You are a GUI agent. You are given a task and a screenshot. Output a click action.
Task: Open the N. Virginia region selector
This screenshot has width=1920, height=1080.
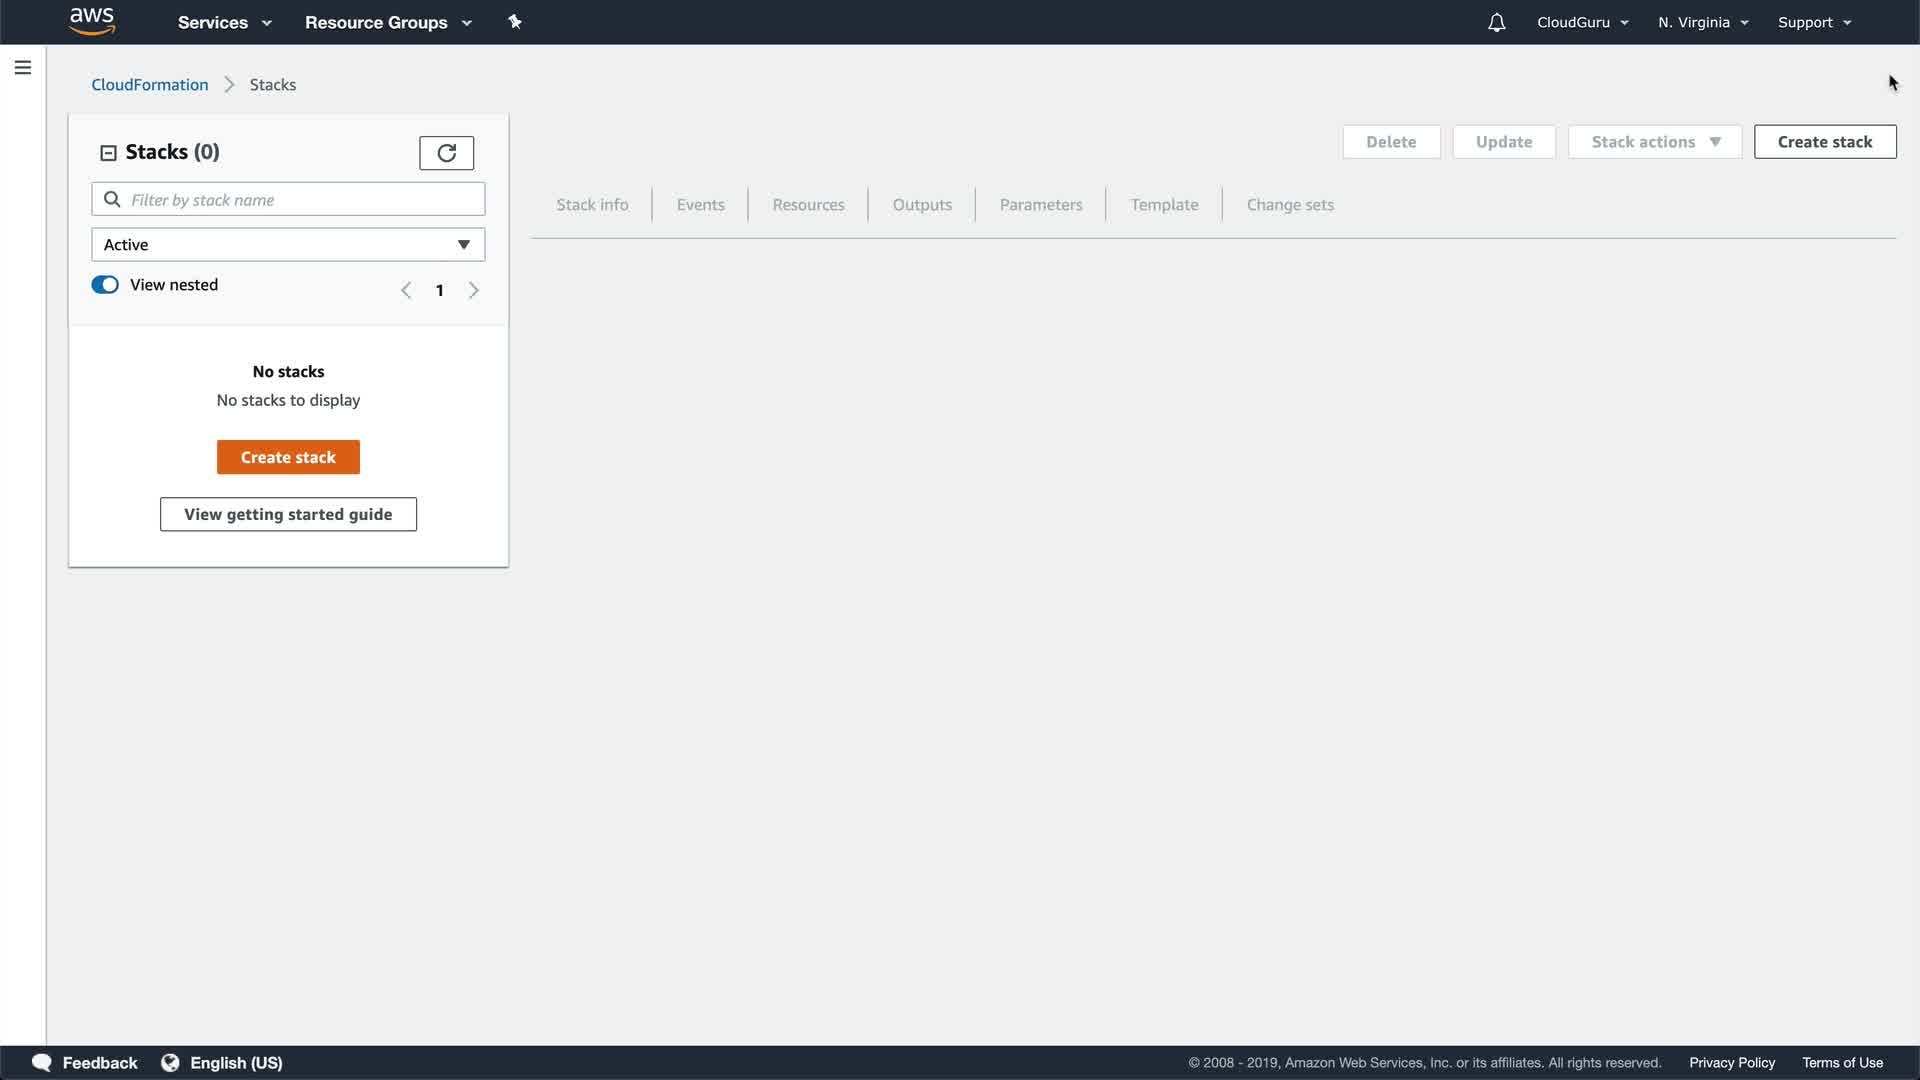click(x=1702, y=22)
